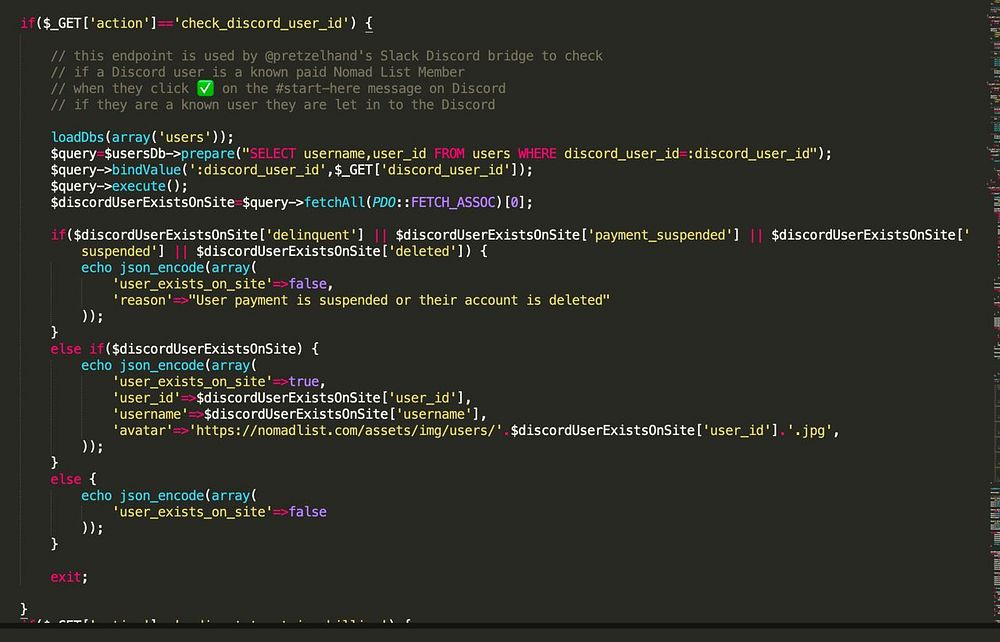Image resolution: width=1000 pixels, height=642 pixels.
Task: Click the bindValue method name
Action: tap(146, 170)
